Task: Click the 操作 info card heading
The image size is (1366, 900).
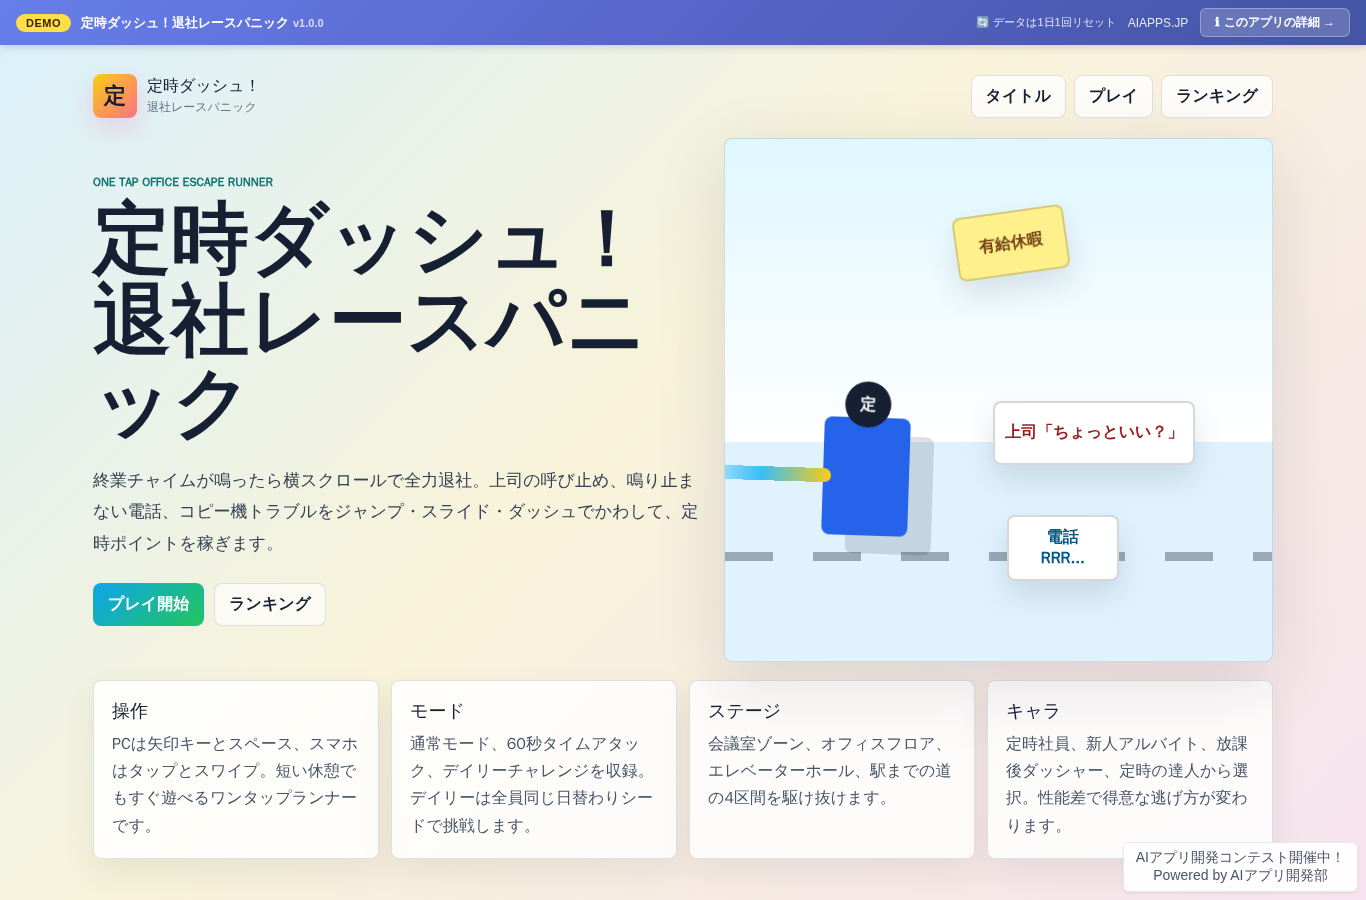Action: click(130, 711)
